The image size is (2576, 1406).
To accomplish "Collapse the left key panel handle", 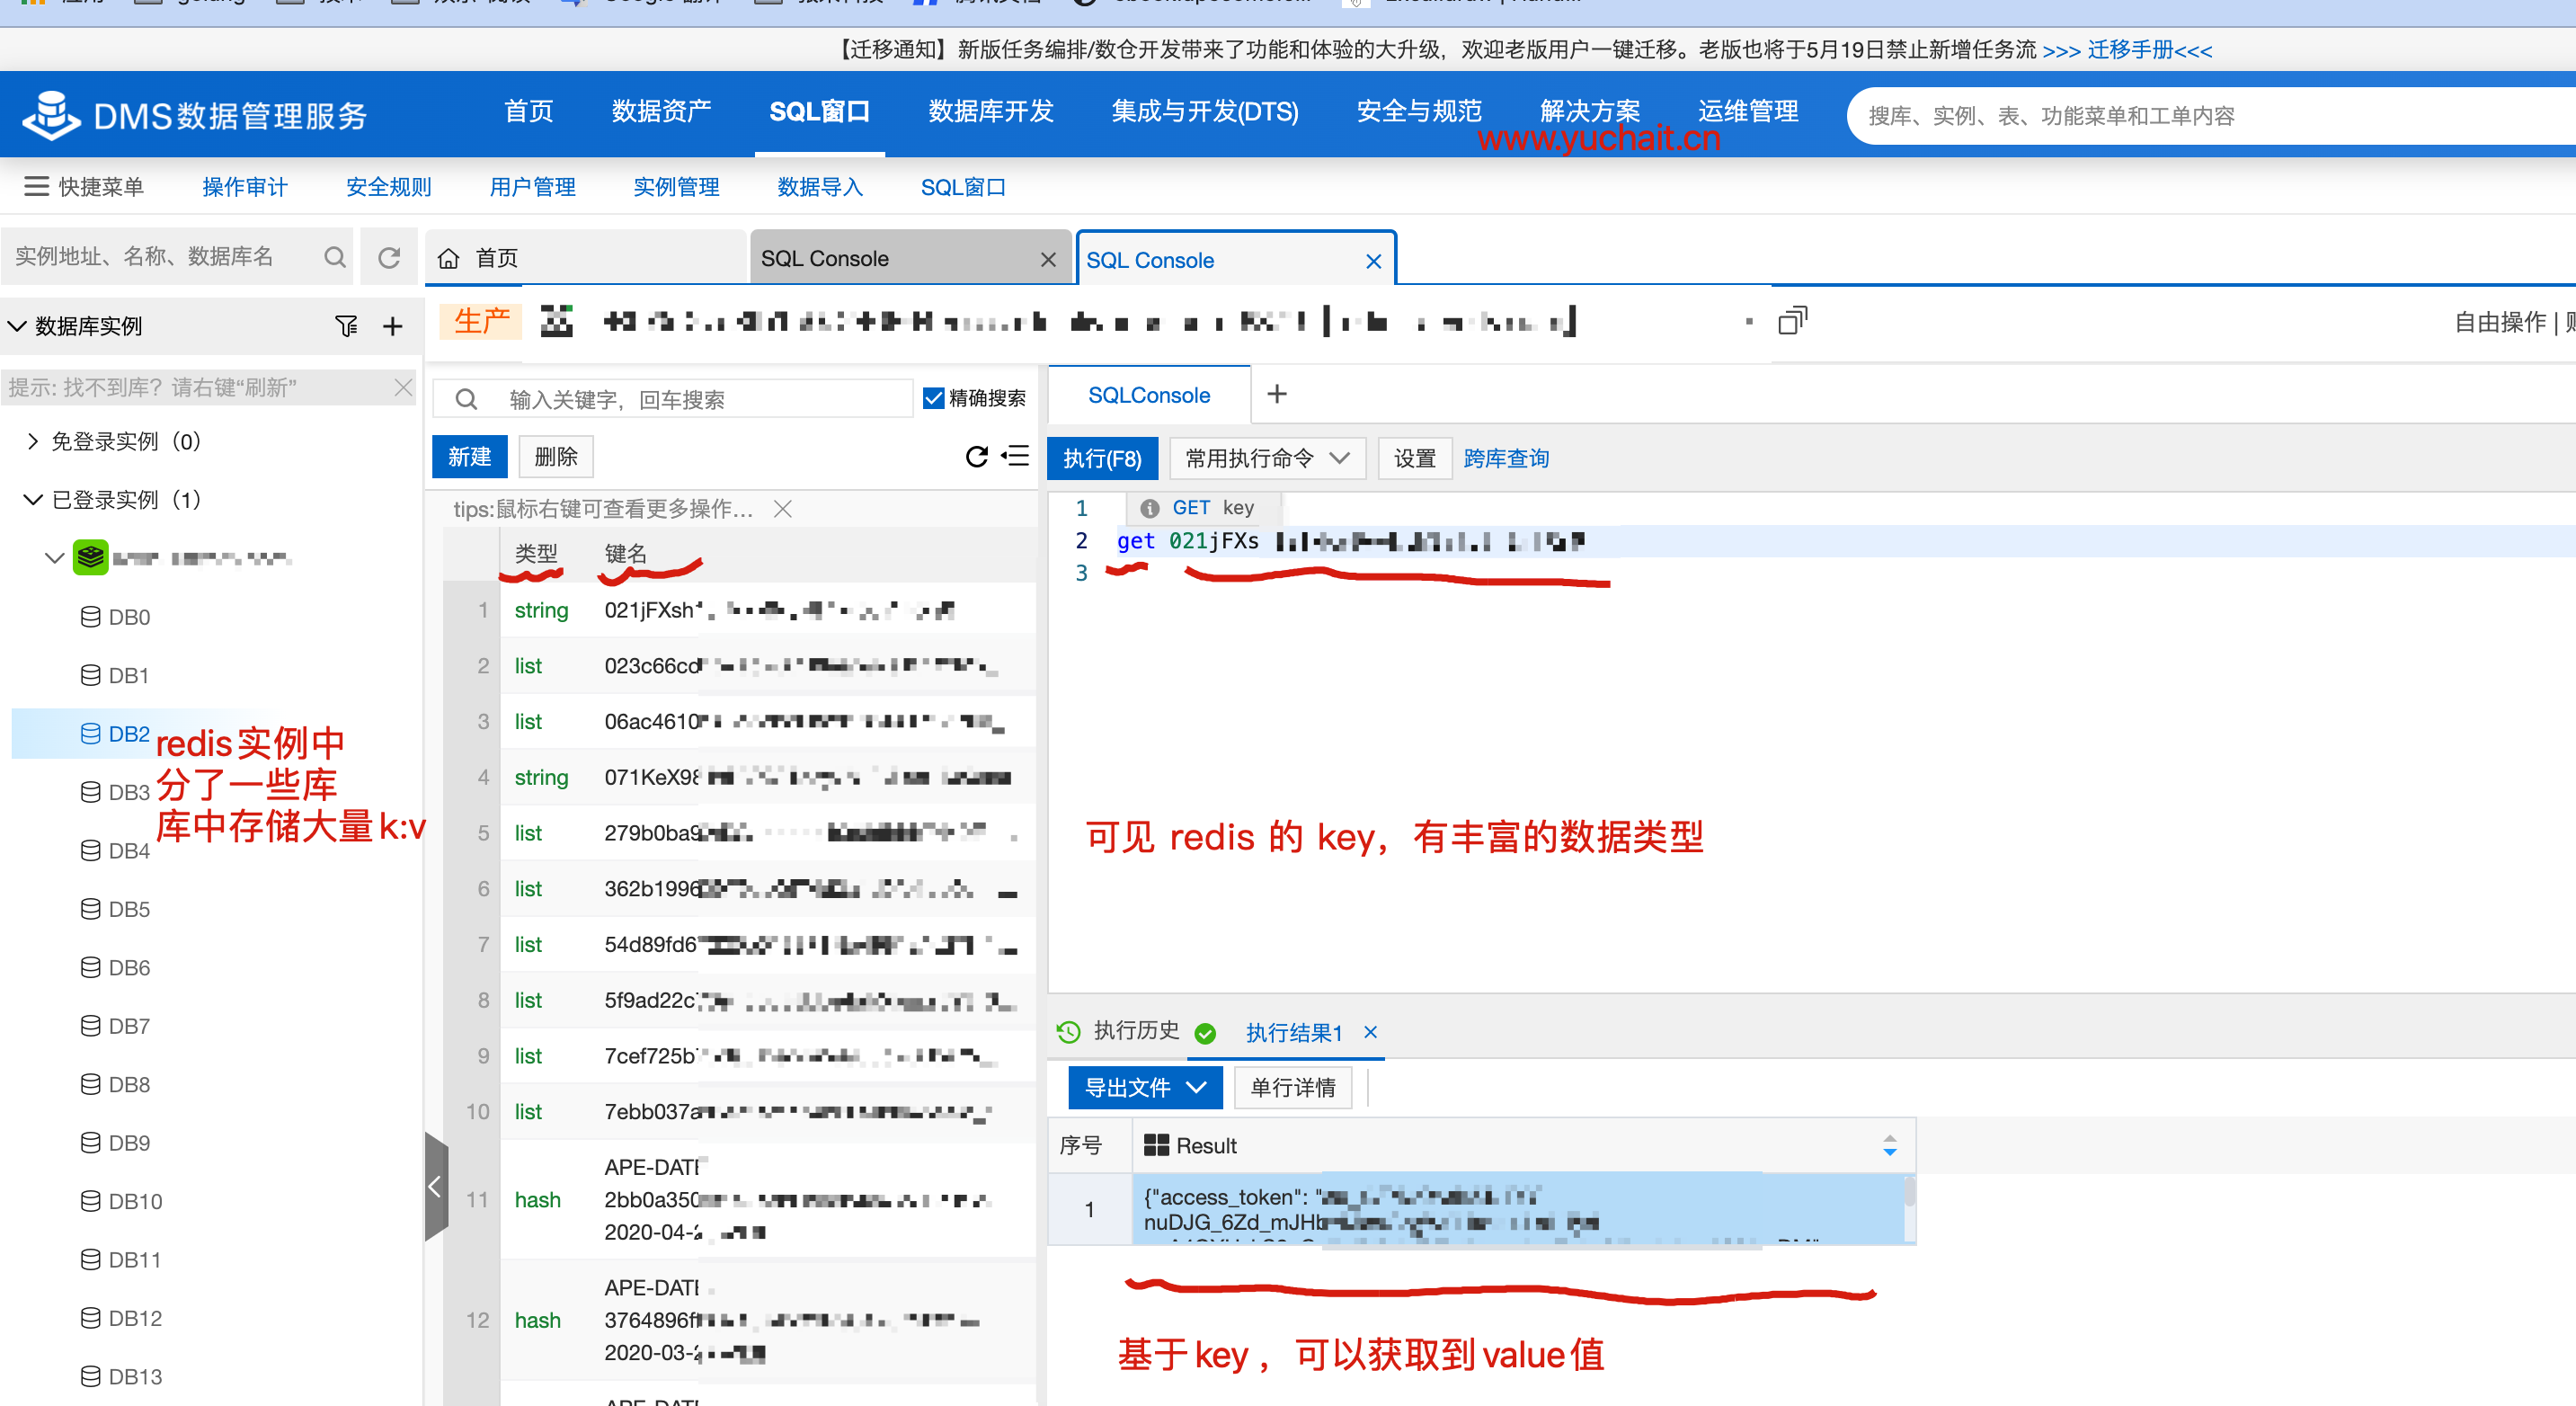I will click(x=435, y=1186).
